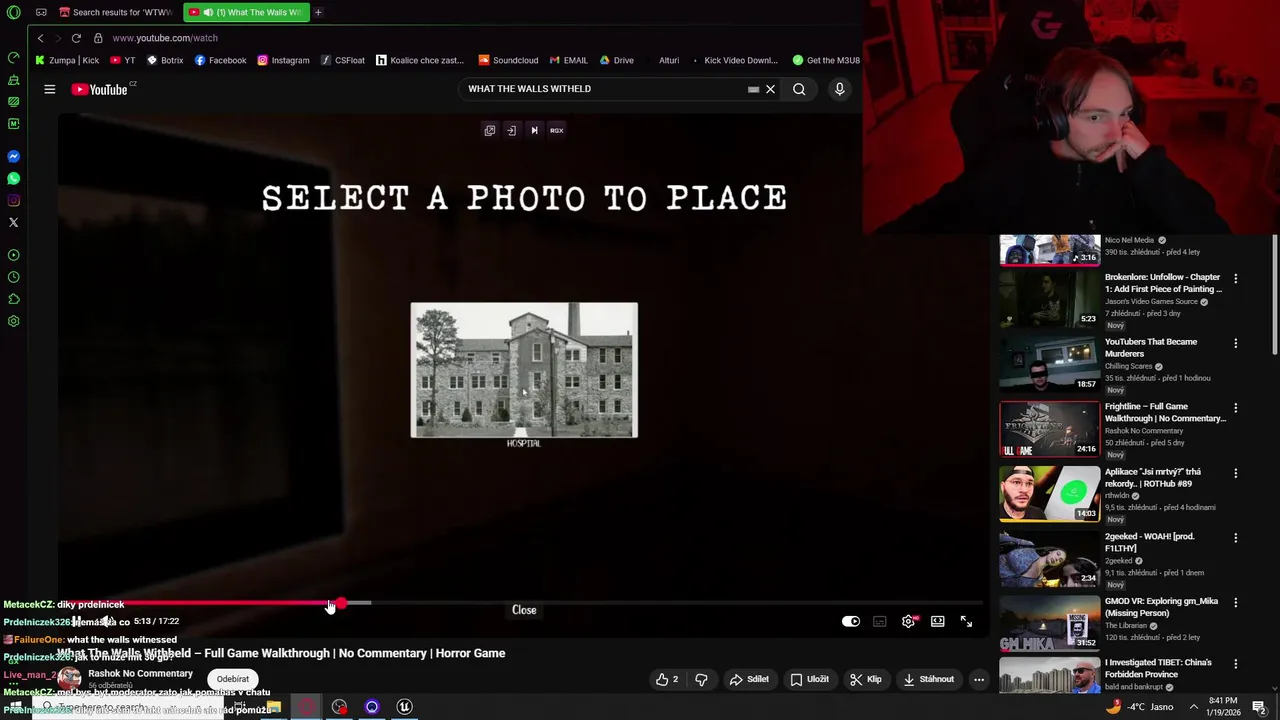Dislike the video

[701, 679]
